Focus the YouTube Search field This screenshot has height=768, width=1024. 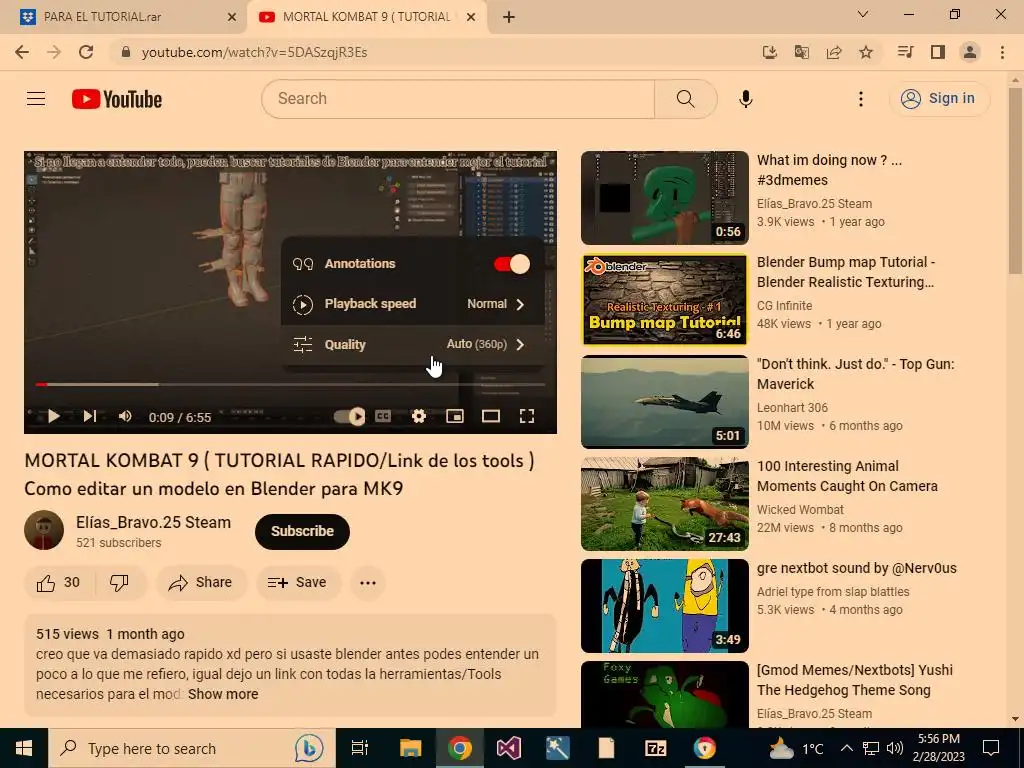coord(458,99)
